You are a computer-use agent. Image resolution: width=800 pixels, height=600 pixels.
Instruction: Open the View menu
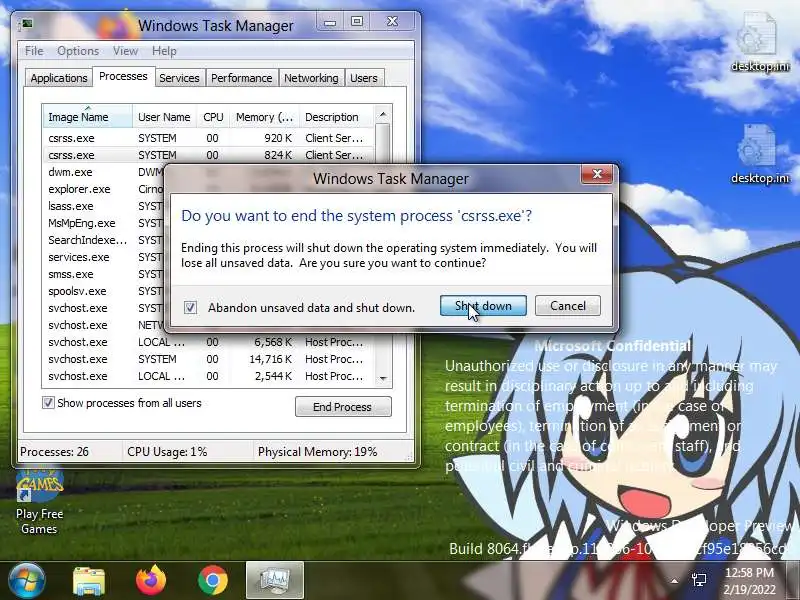tap(126, 51)
